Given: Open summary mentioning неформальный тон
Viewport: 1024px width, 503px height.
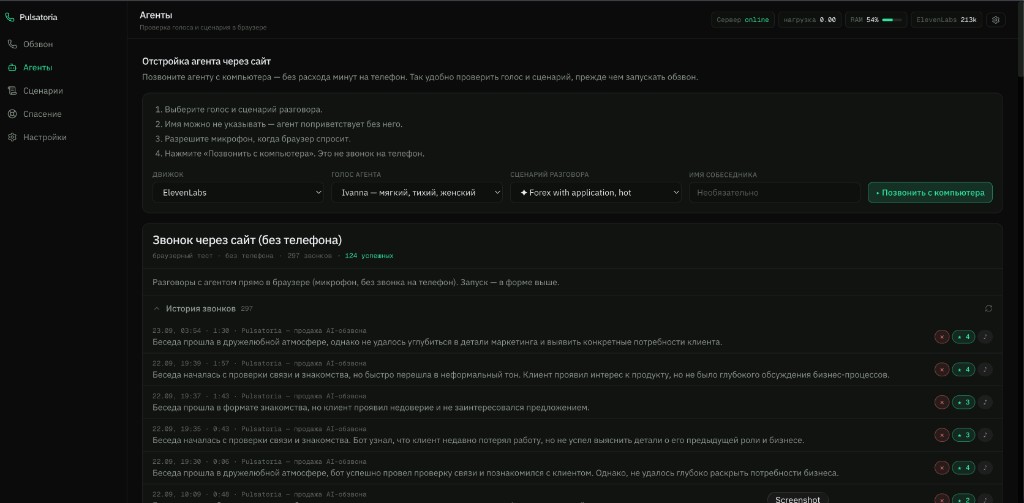Looking at the screenshot, I should coord(520,374).
